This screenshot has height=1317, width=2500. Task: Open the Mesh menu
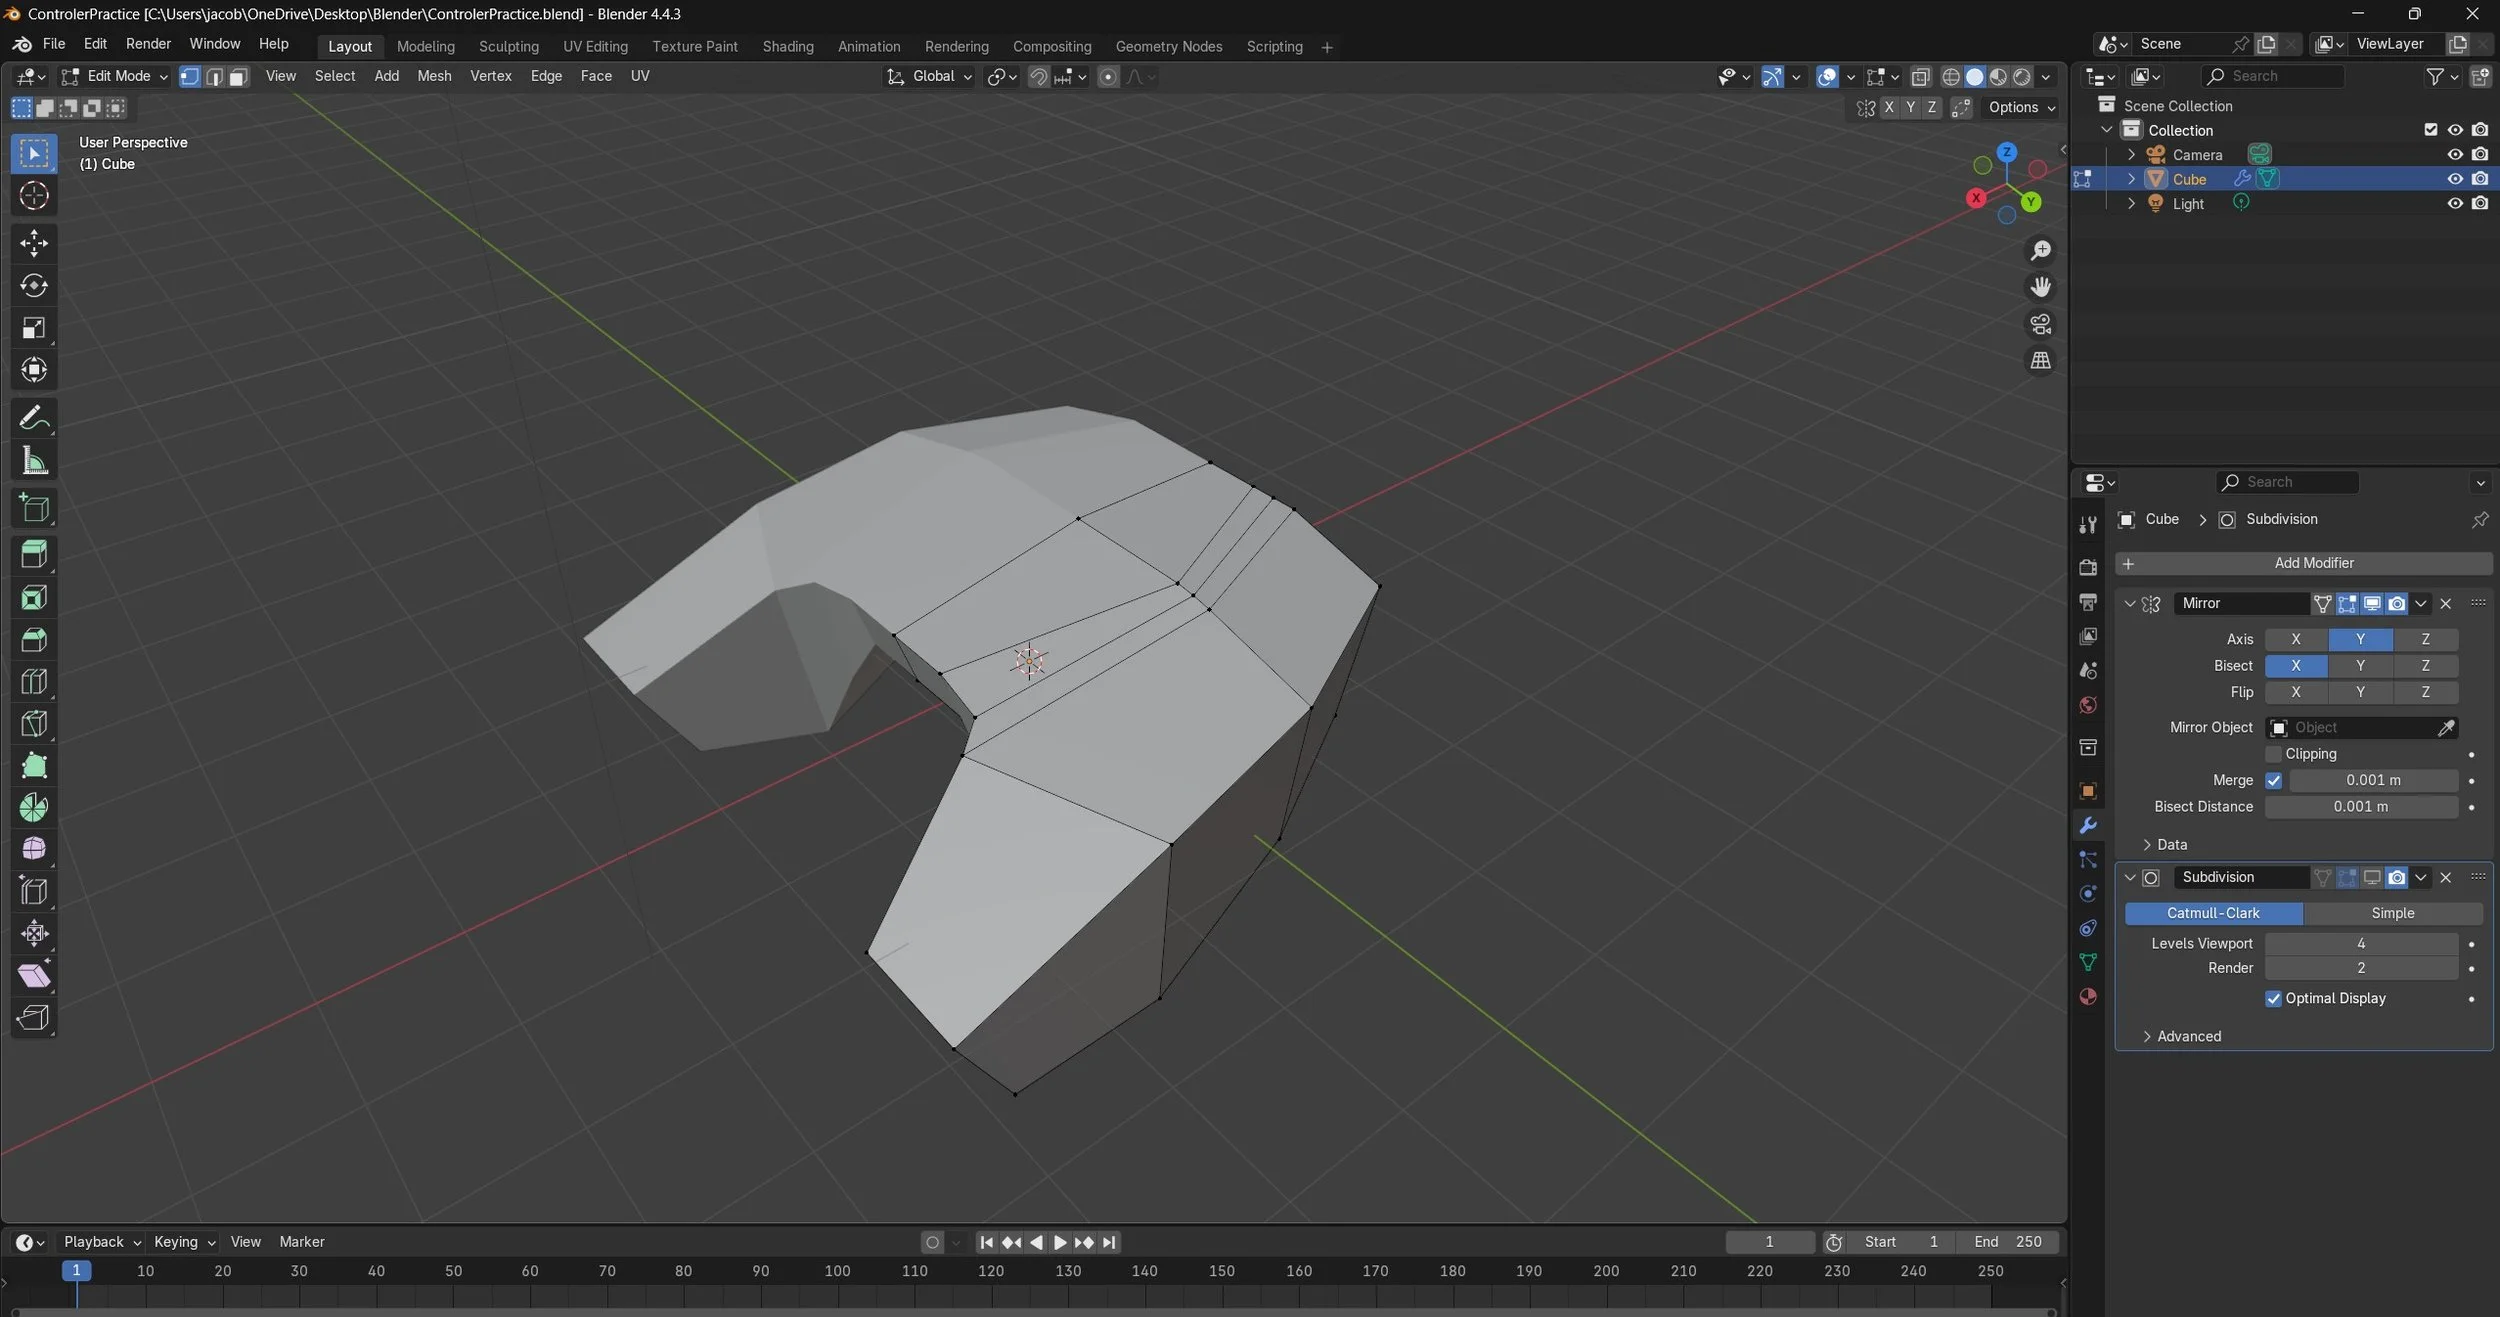(x=433, y=76)
